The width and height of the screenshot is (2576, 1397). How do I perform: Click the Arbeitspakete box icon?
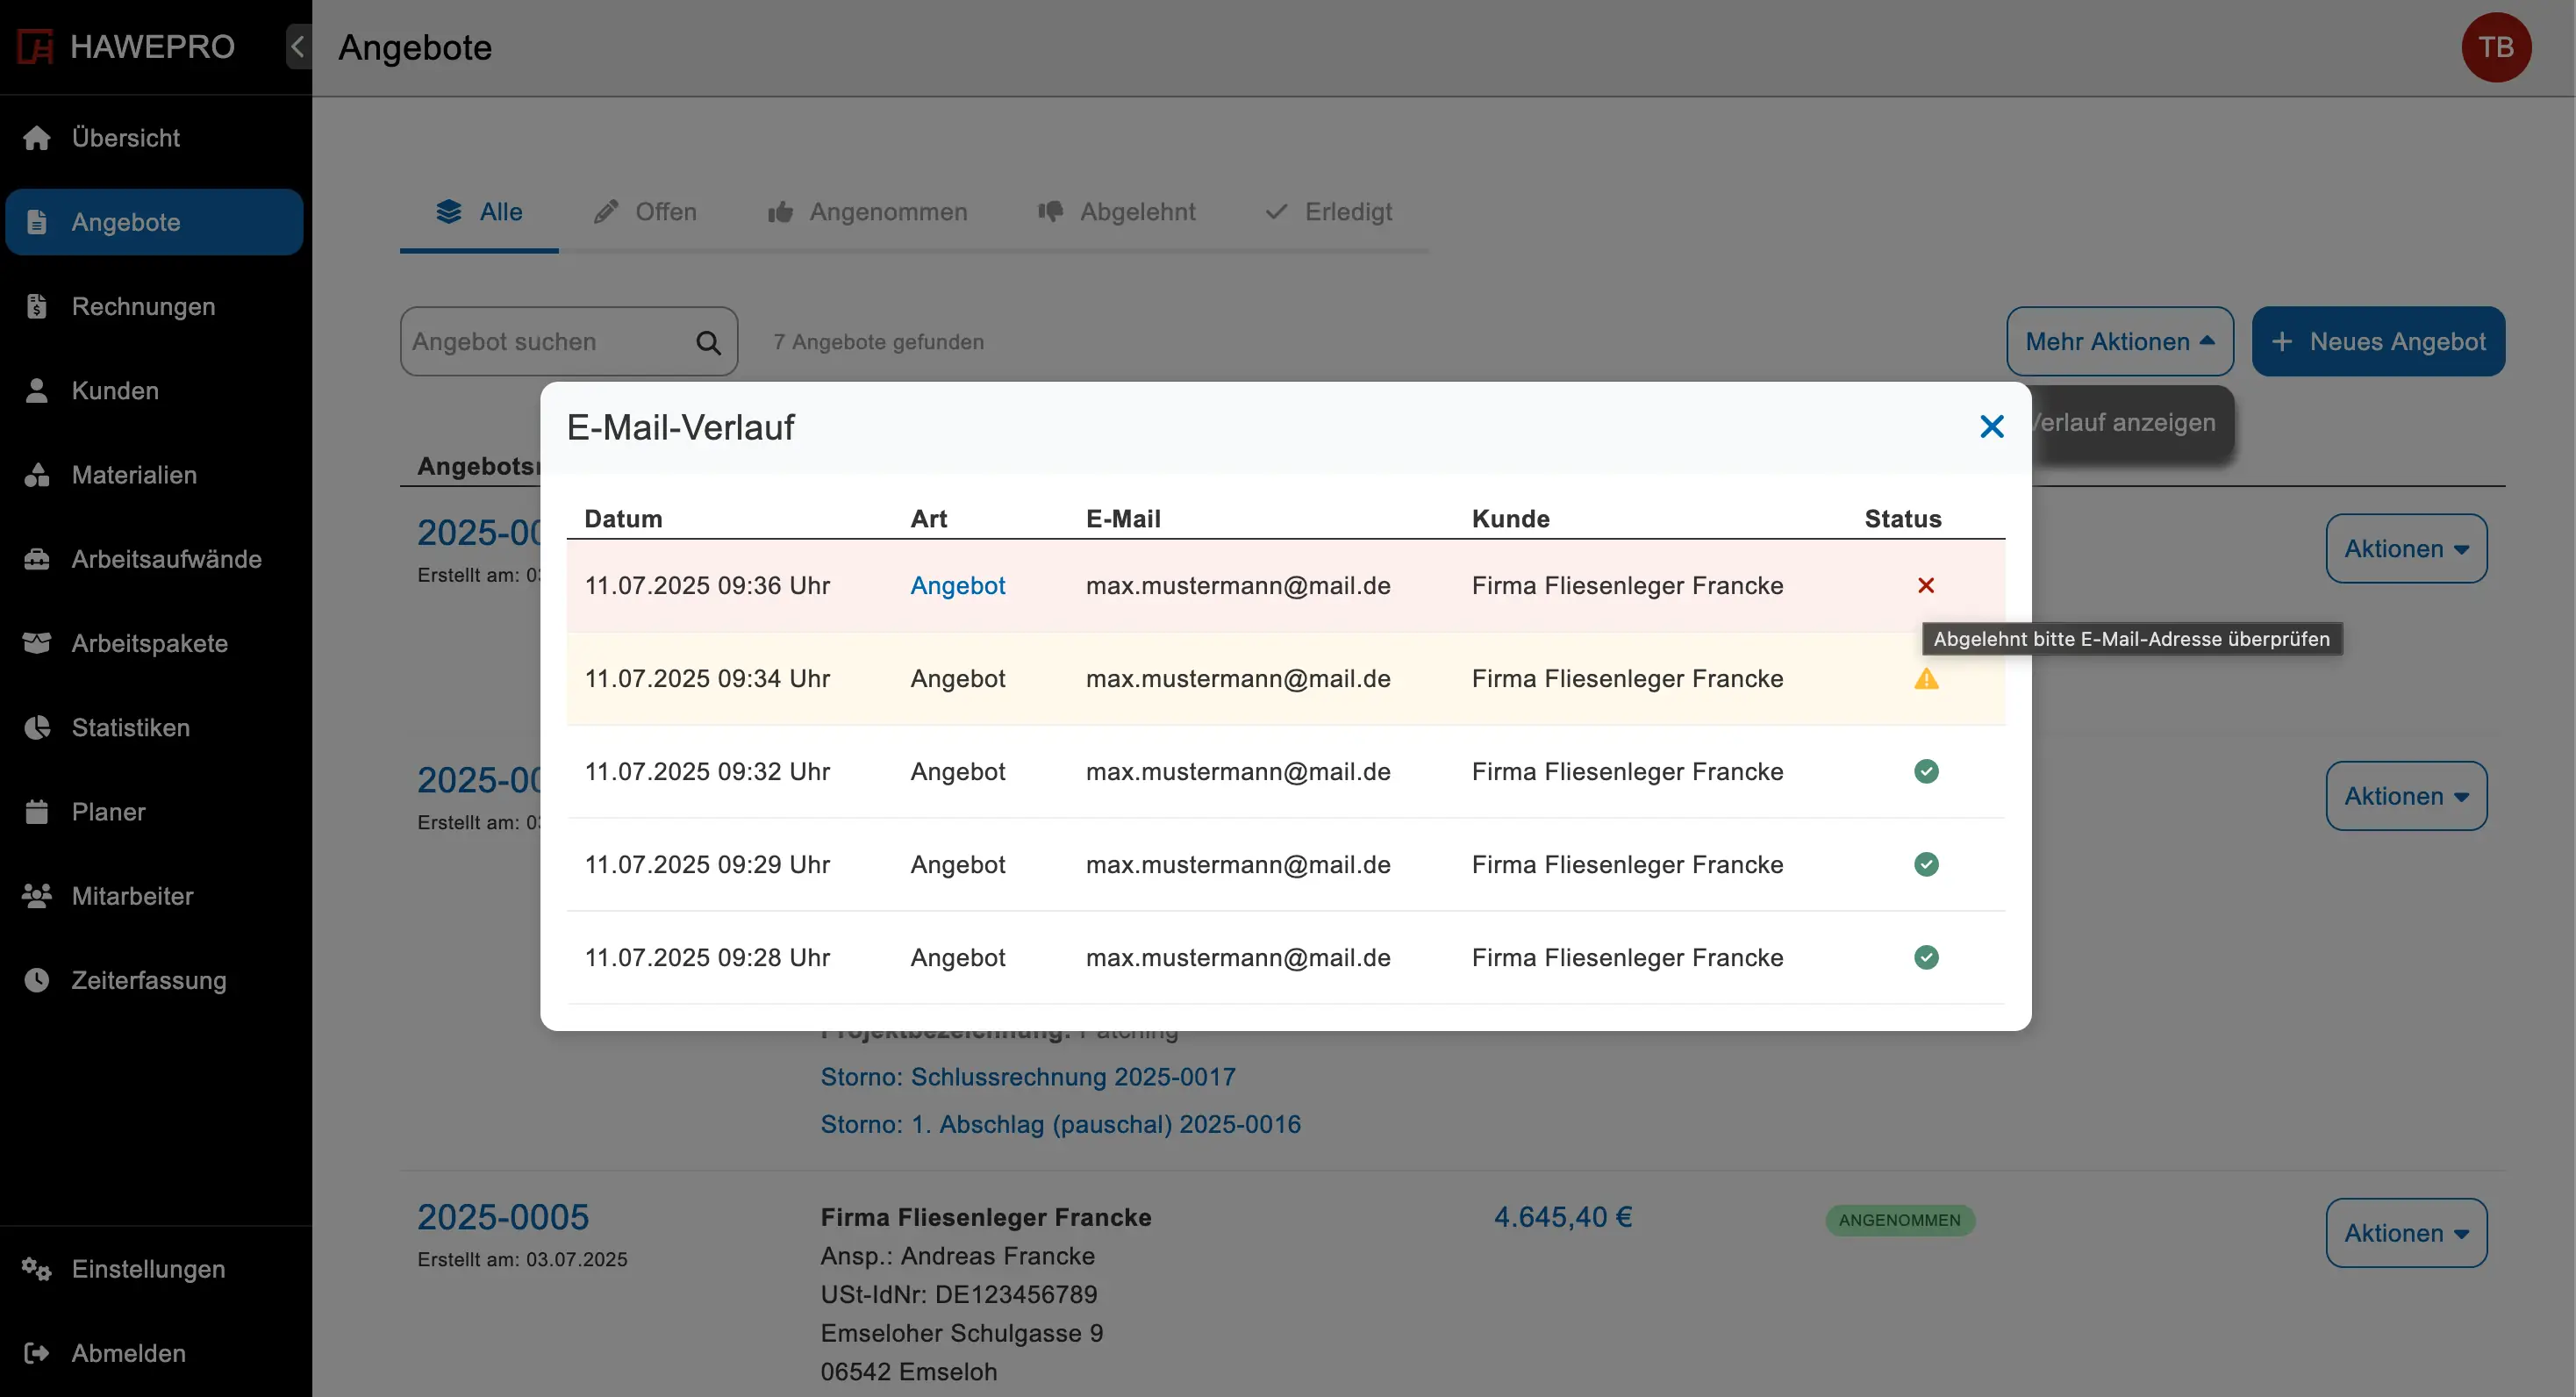[x=37, y=643]
